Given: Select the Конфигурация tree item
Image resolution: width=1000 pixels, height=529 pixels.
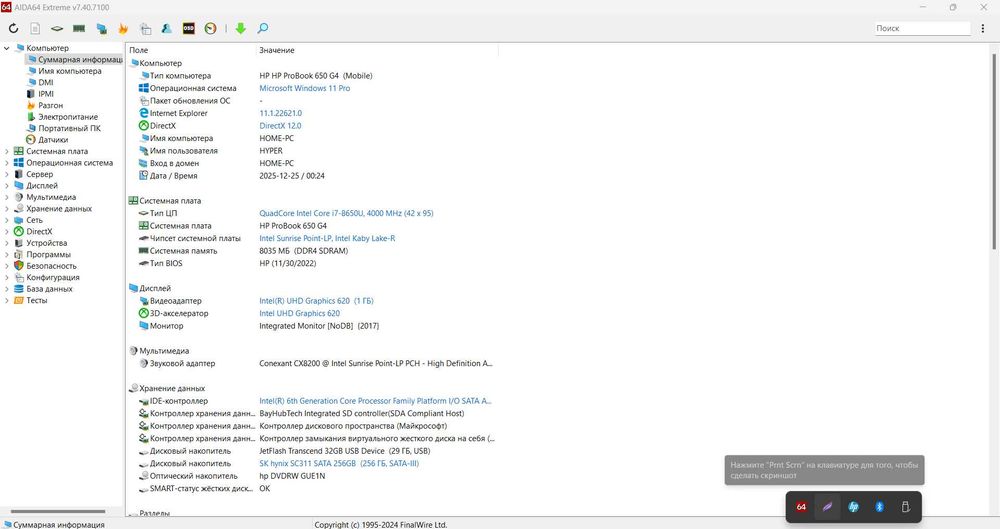Looking at the screenshot, I should point(53,278).
